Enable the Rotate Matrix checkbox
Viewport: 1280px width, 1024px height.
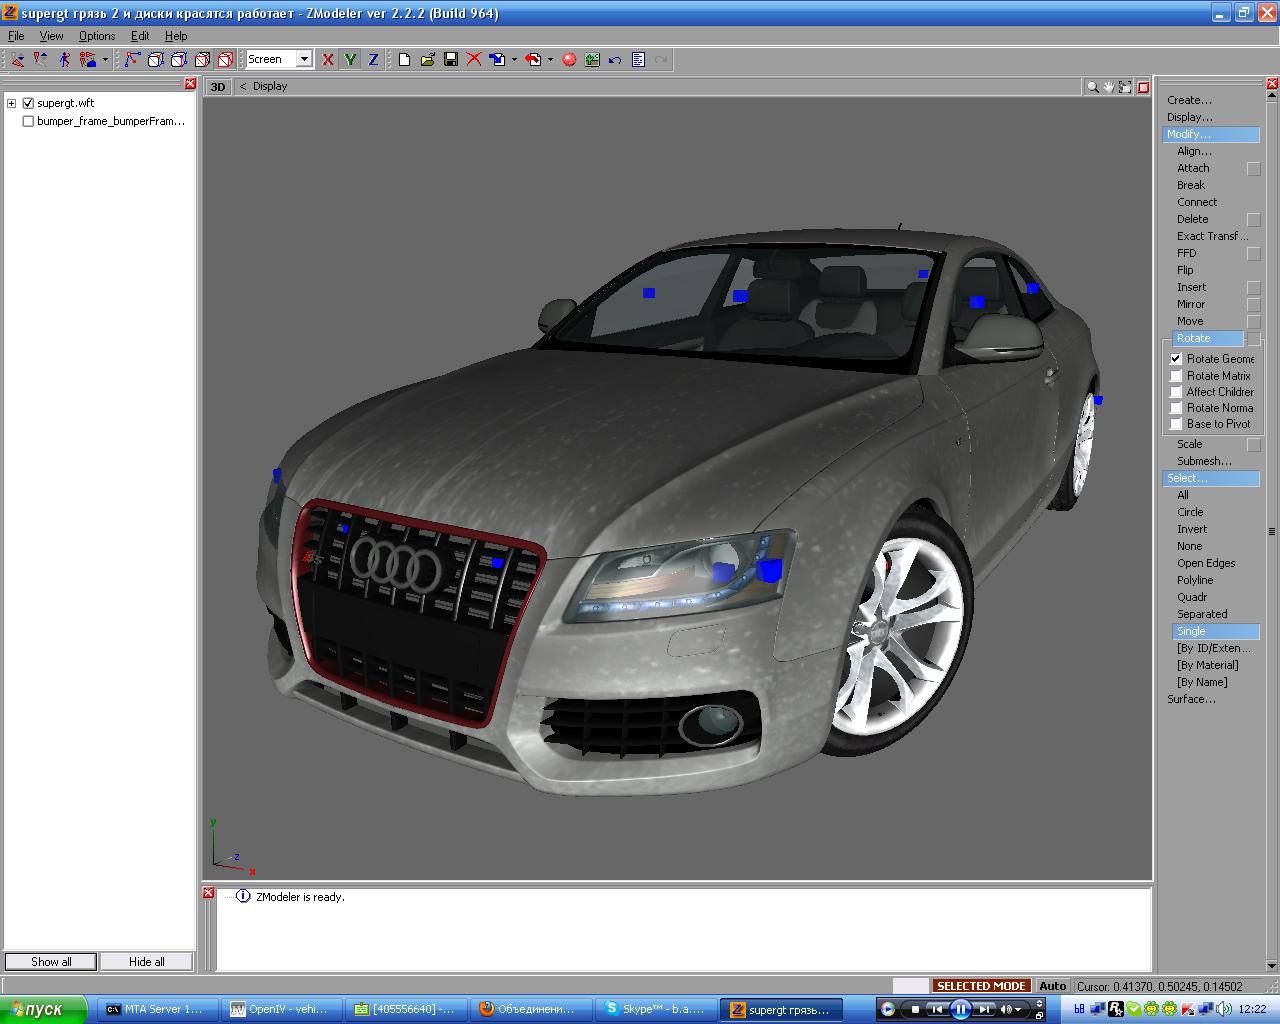click(1176, 376)
